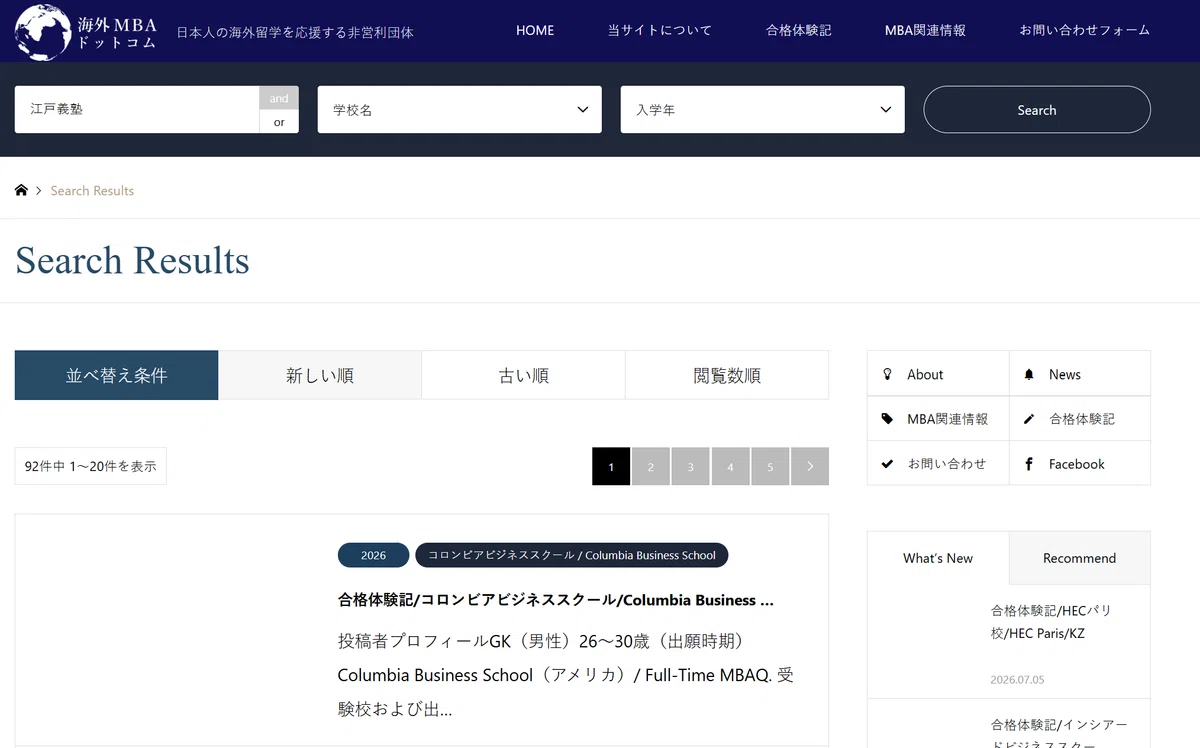Open the 合格体験記/HECパリ校 What's New article
The image size is (1200, 748).
tap(1052, 622)
